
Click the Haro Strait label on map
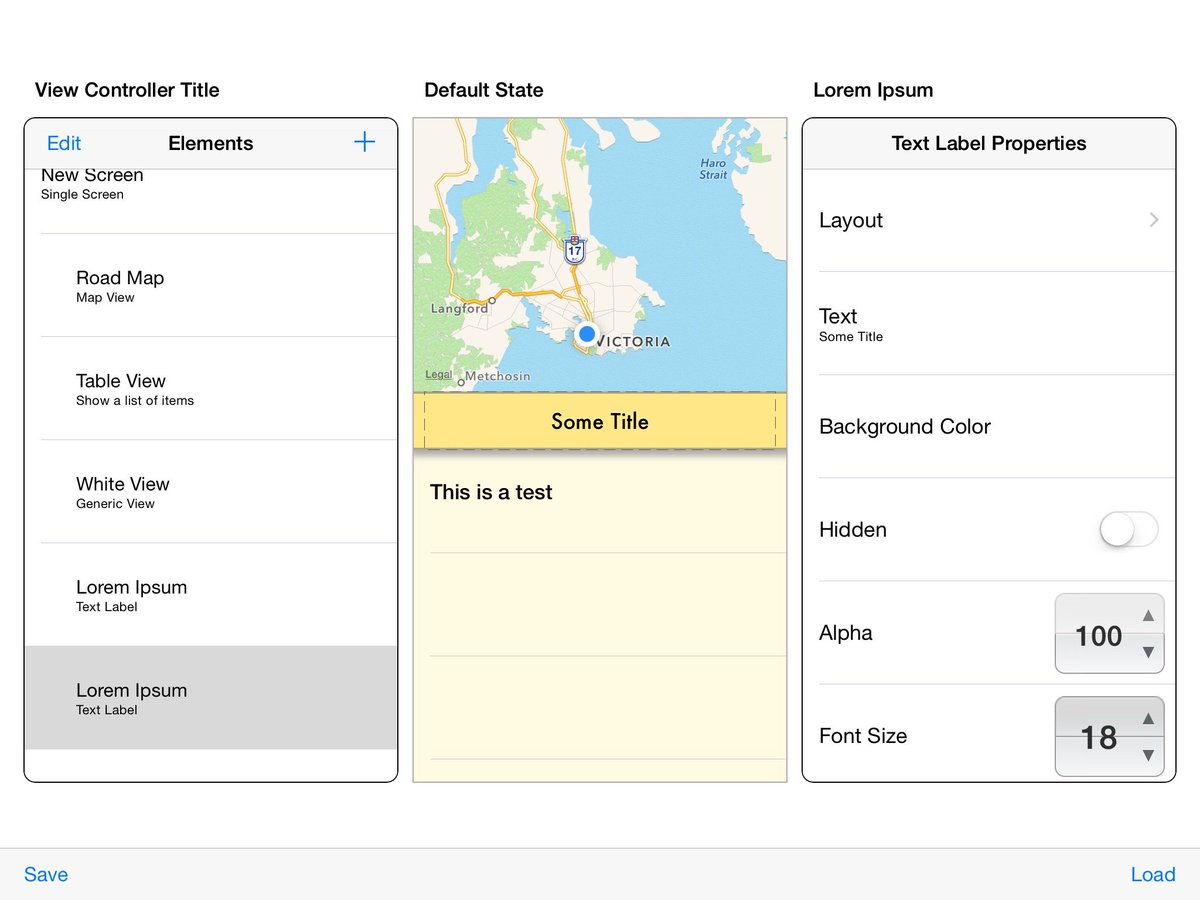point(713,169)
